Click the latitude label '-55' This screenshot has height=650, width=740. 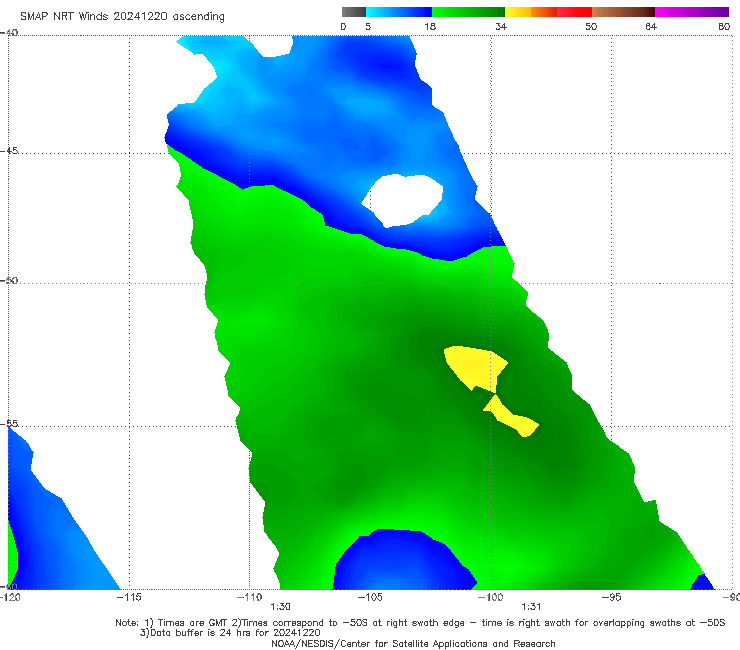pos(9,423)
